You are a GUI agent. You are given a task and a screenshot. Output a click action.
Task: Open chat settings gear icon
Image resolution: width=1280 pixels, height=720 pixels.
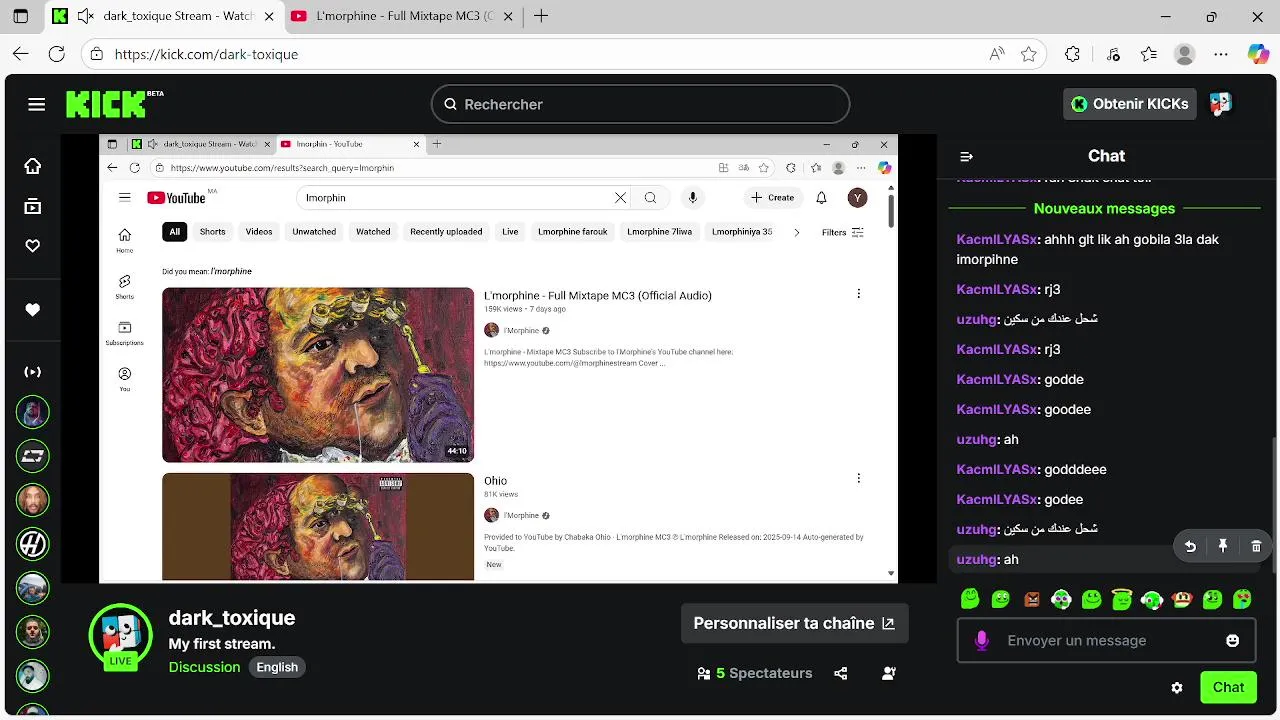click(1177, 688)
